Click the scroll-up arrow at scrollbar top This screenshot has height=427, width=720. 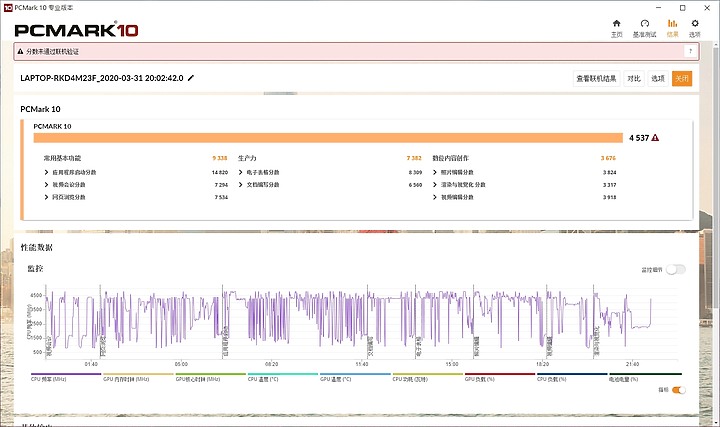click(715, 45)
